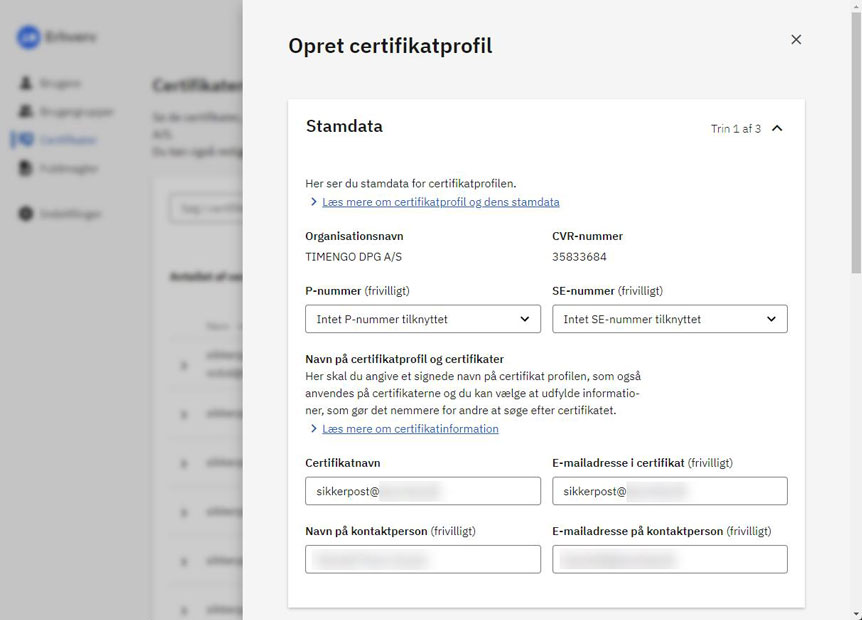Open link about certifikatprofil og dens stamdata

pyautogui.click(x=440, y=202)
